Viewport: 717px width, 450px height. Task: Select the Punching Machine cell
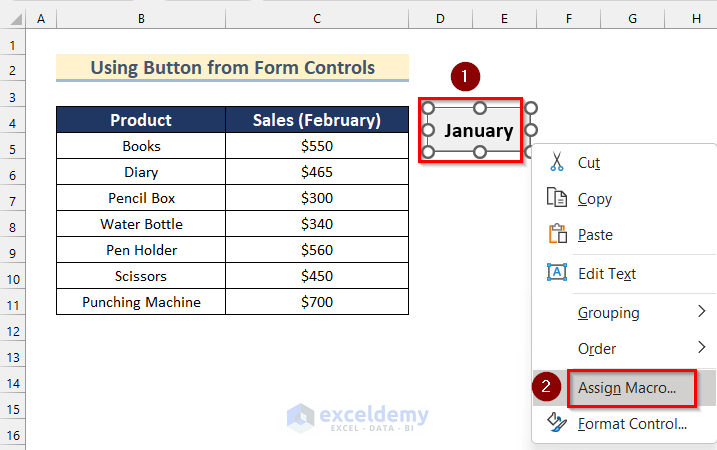click(141, 302)
